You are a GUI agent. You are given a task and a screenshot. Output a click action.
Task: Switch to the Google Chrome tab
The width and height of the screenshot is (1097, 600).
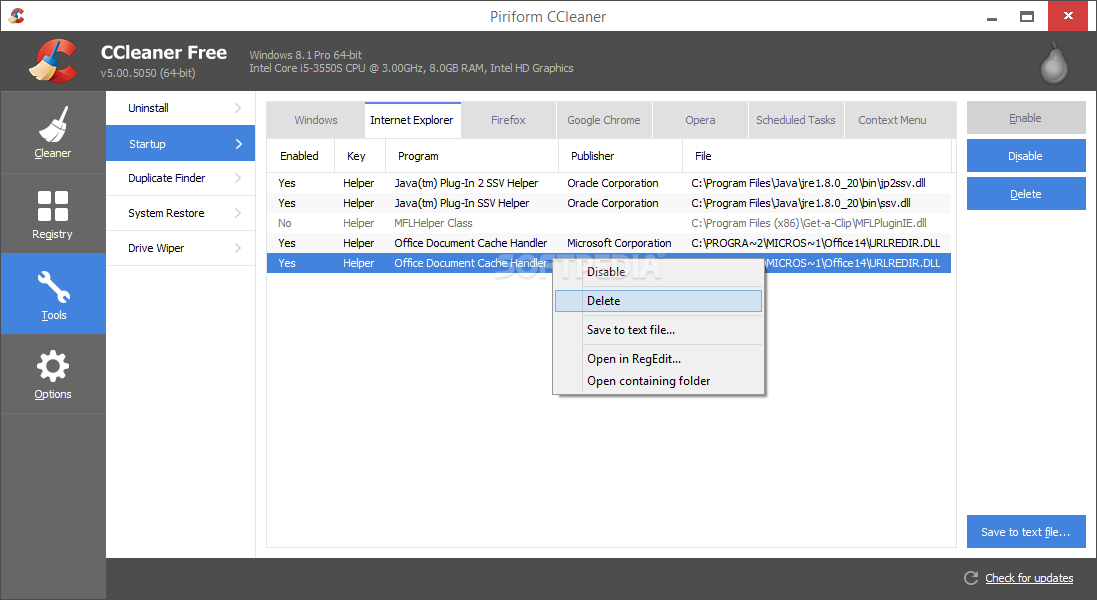tap(604, 120)
